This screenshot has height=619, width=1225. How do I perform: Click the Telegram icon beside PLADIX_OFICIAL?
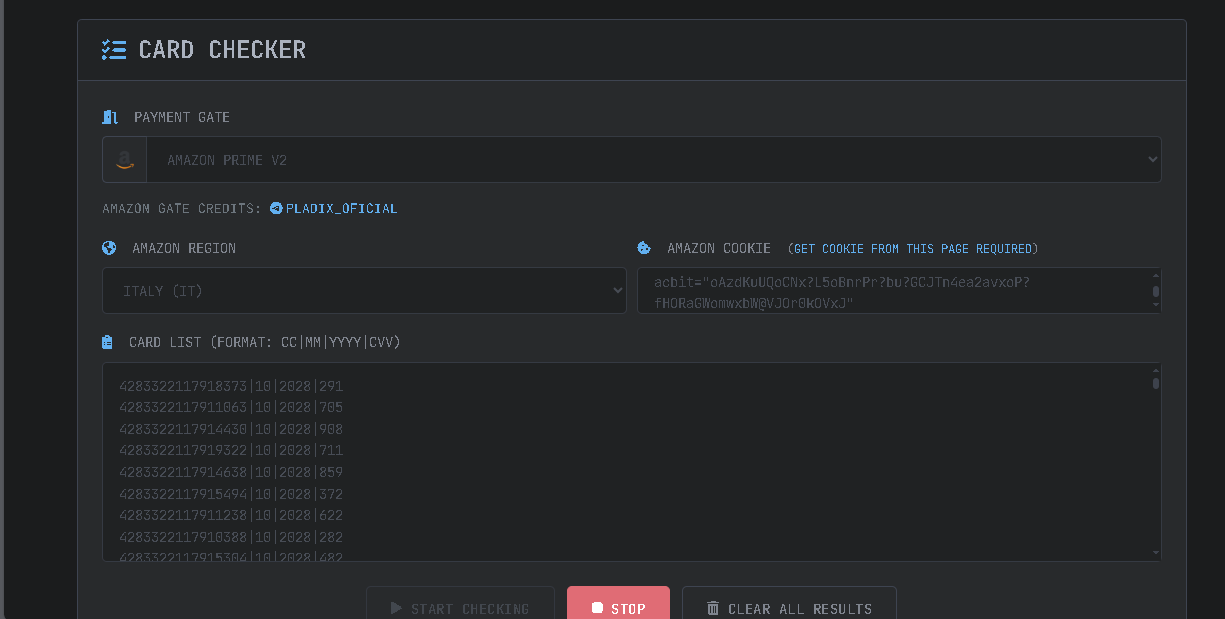click(x=276, y=208)
